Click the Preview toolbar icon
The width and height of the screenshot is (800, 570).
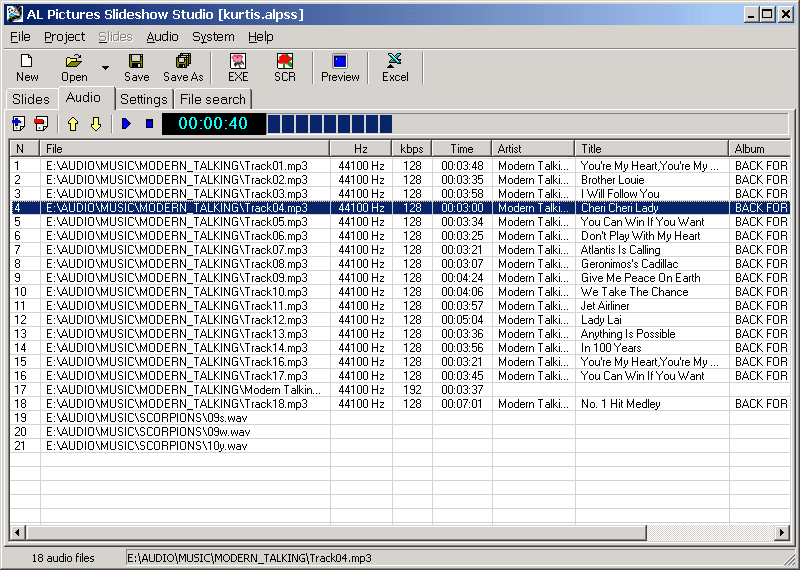point(340,68)
